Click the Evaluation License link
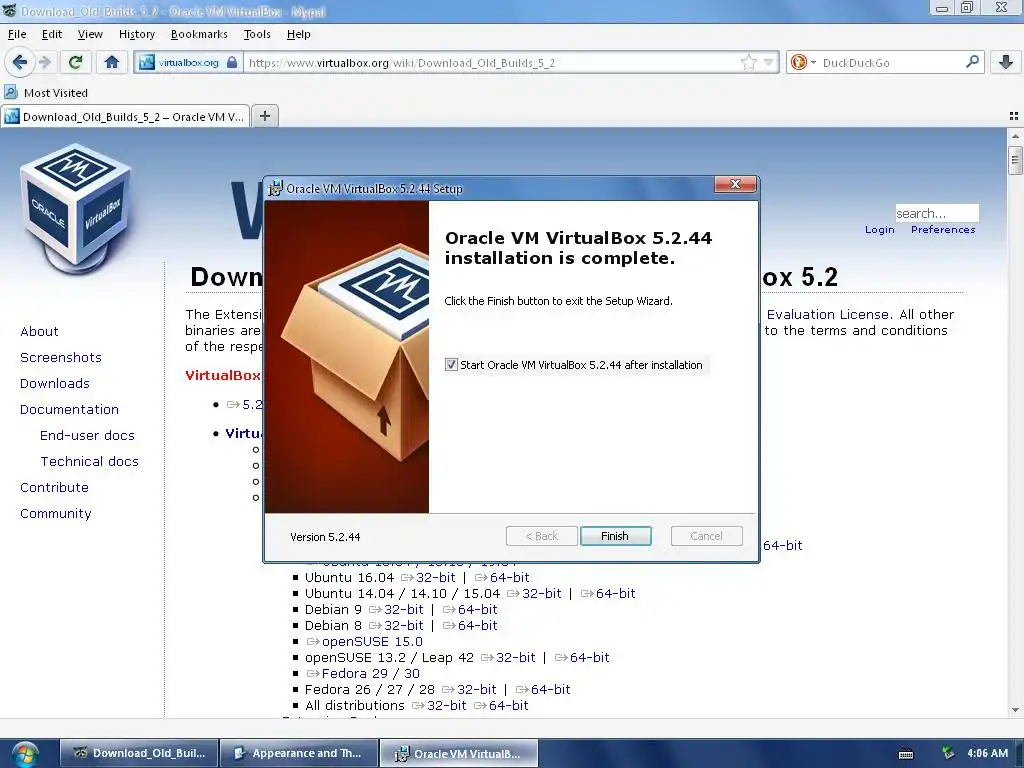 click(x=827, y=314)
